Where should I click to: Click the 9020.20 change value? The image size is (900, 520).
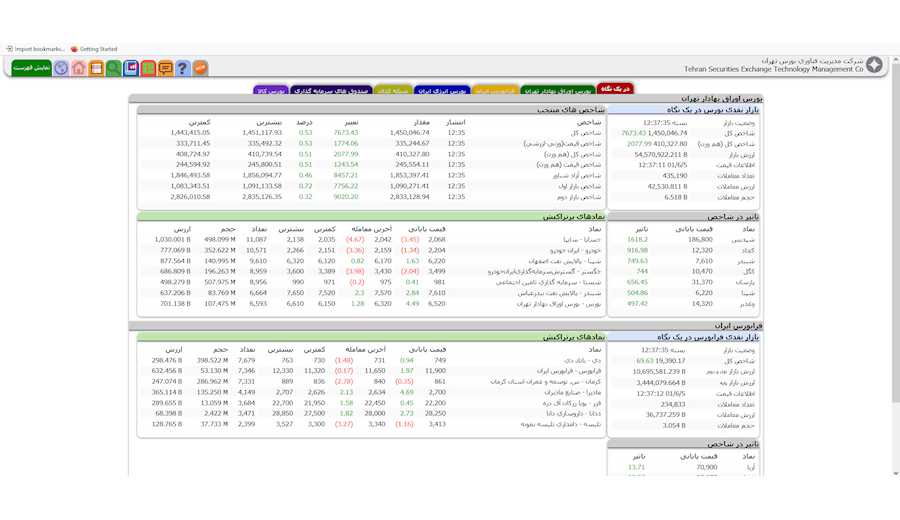346,196
